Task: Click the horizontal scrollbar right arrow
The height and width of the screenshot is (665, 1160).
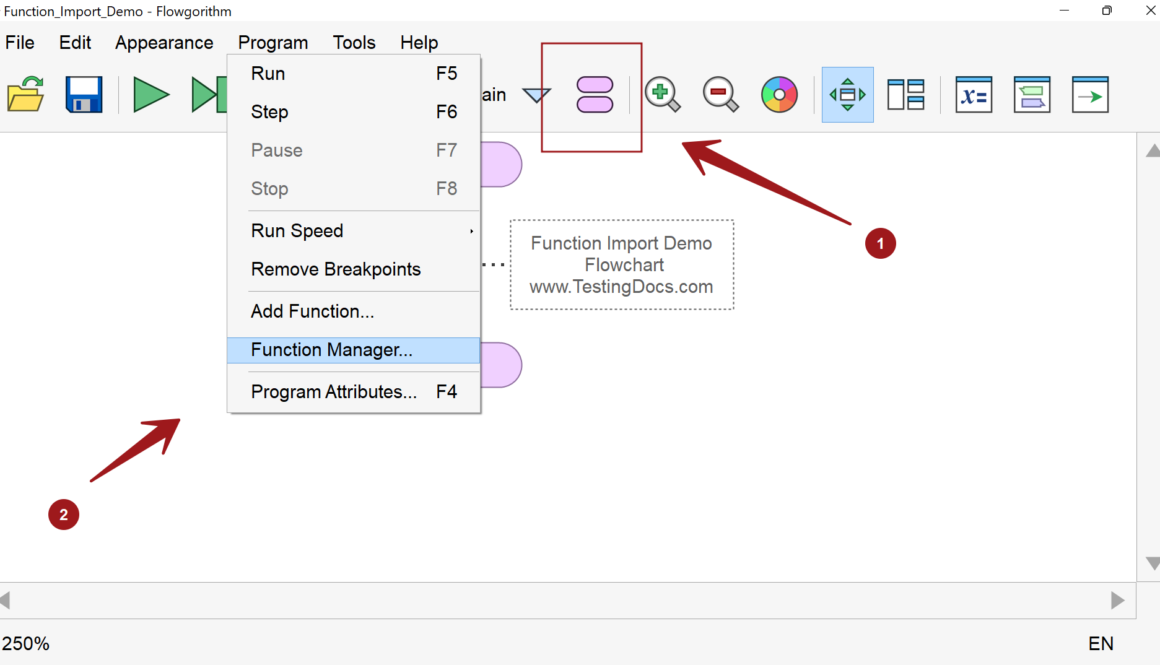Action: click(x=1117, y=600)
